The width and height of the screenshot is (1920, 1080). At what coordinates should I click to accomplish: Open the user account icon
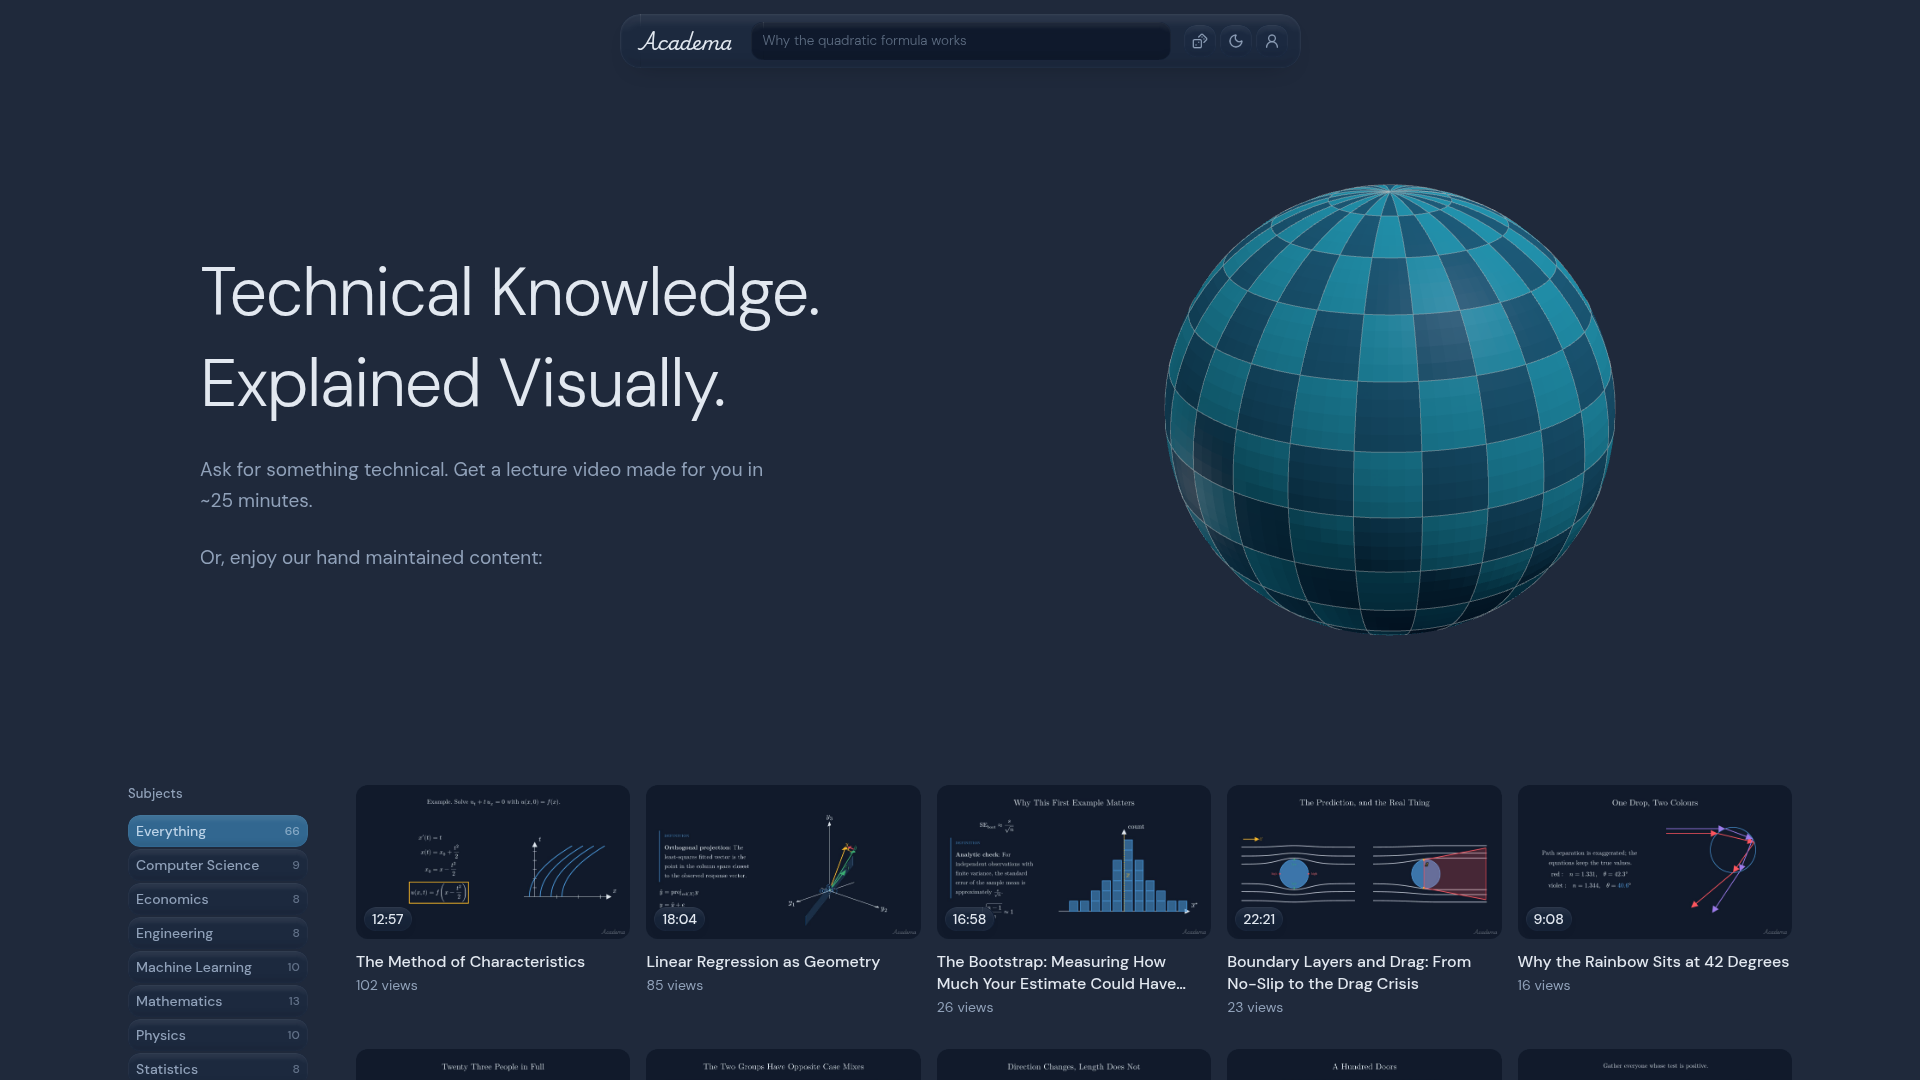1272,41
